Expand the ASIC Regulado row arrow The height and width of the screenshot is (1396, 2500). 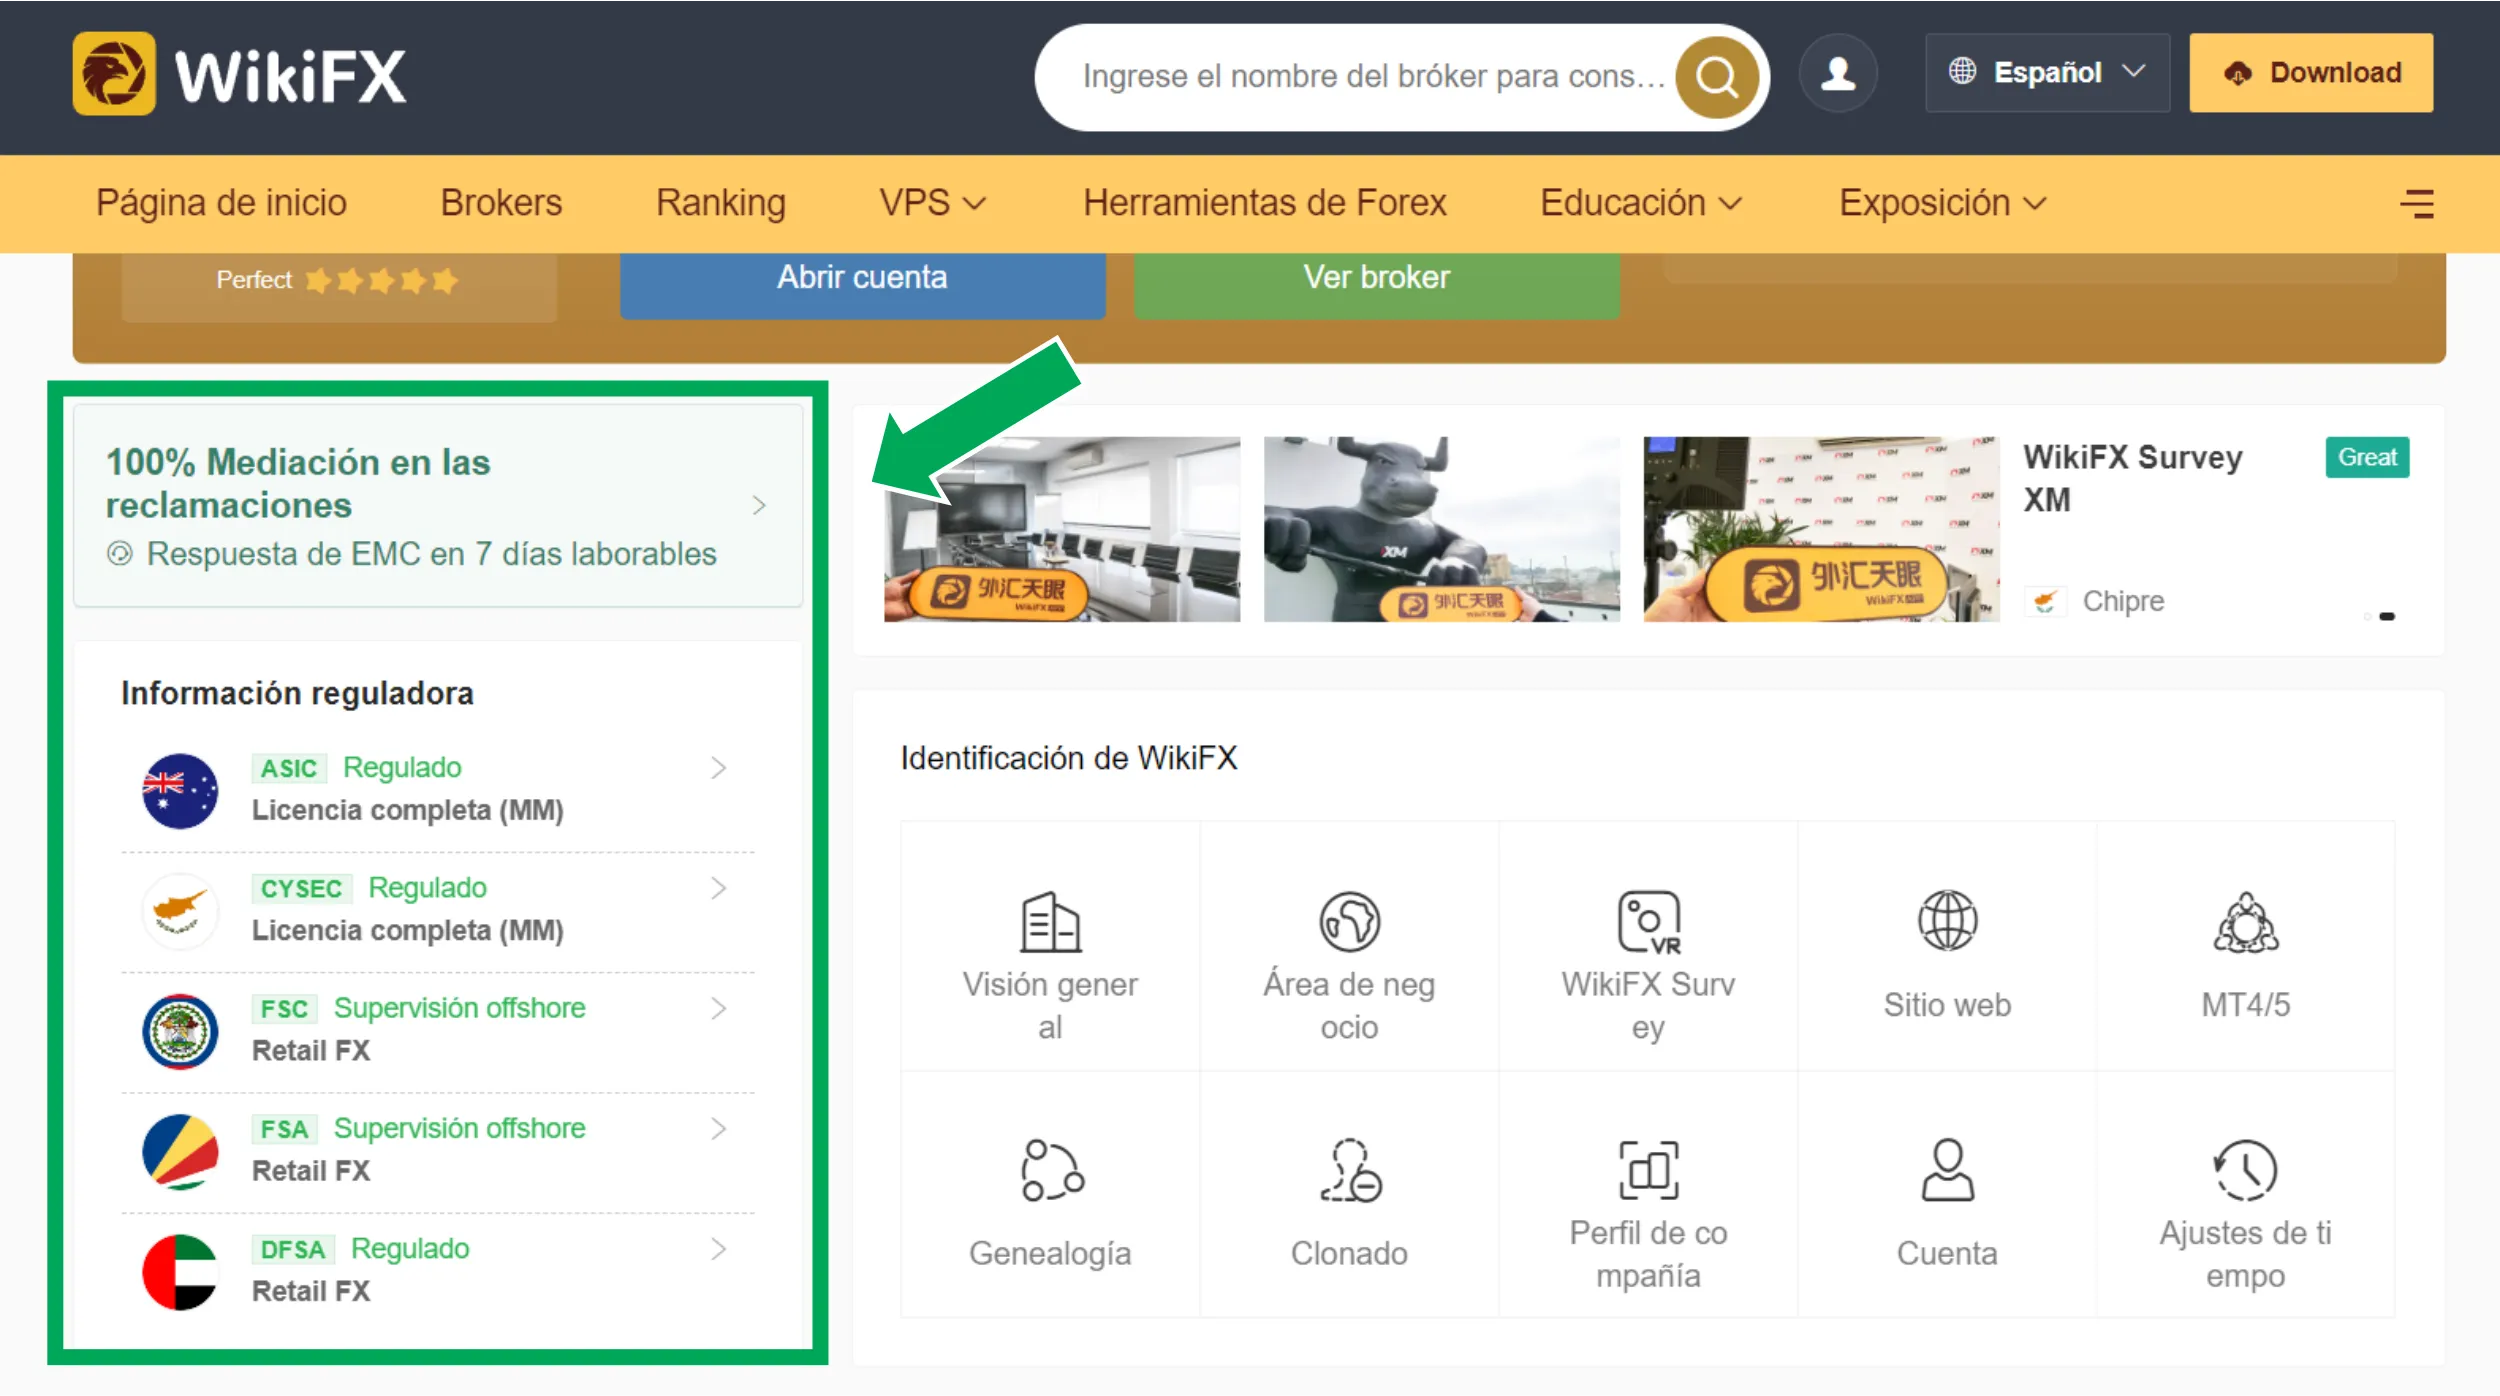coord(718,768)
